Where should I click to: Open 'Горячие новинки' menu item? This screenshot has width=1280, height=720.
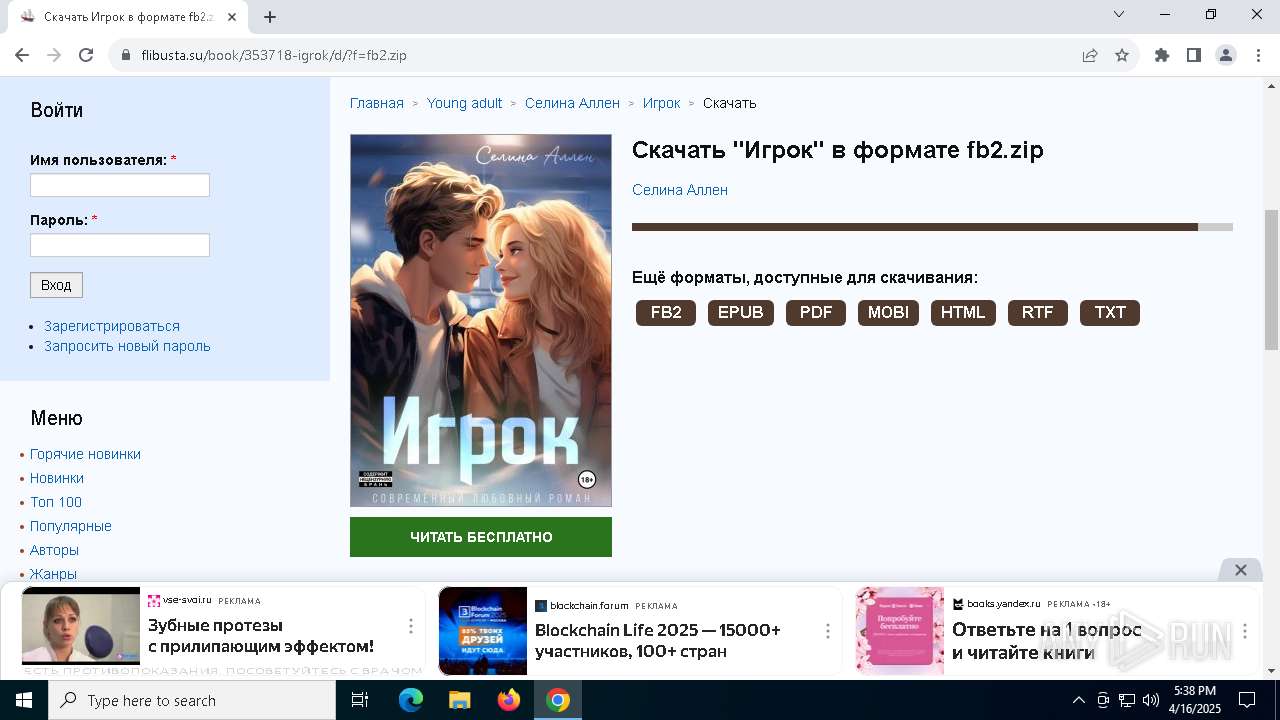coord(85,454)
